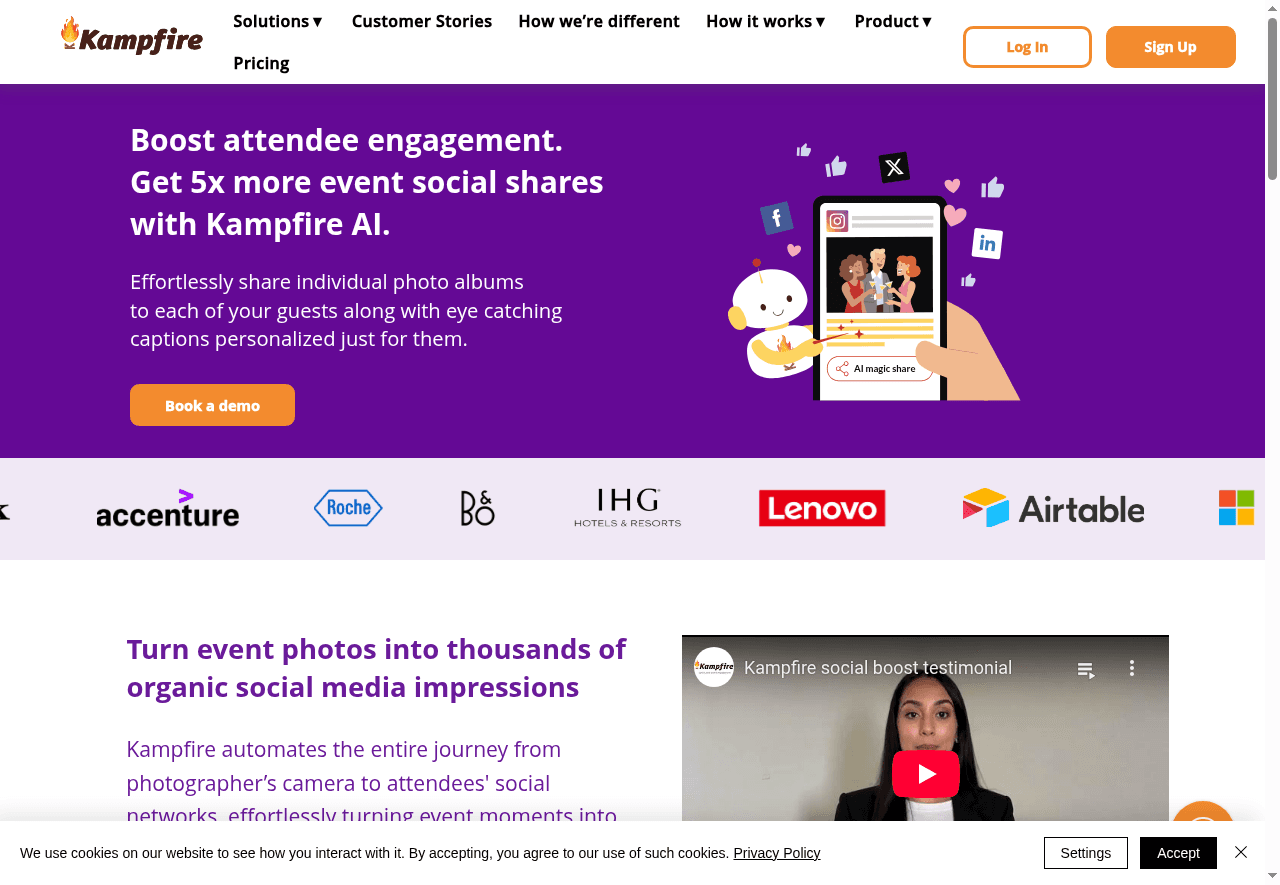Image resolution: width=1280 pixels, height=885 pixels.
Task: Open the Customer Stories page
Action: 422,21
